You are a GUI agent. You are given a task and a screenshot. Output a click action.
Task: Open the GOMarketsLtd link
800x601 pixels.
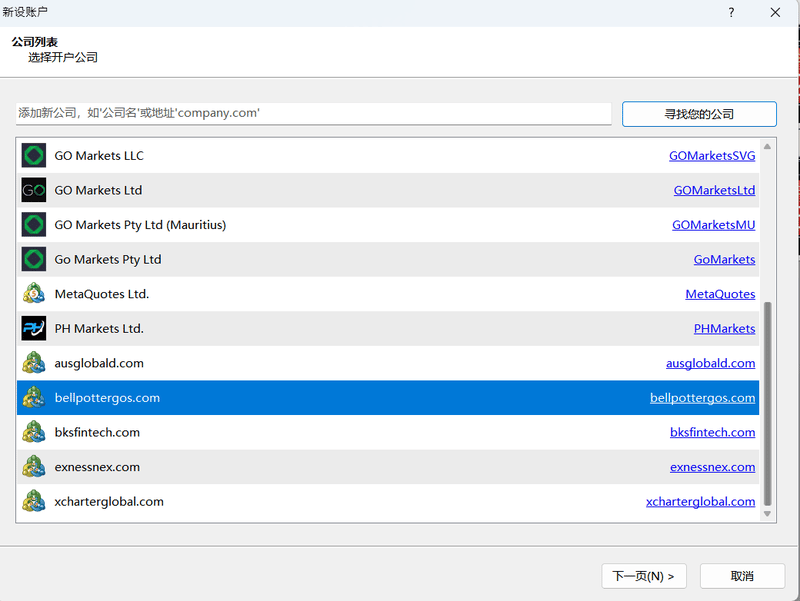pos(714,190)
